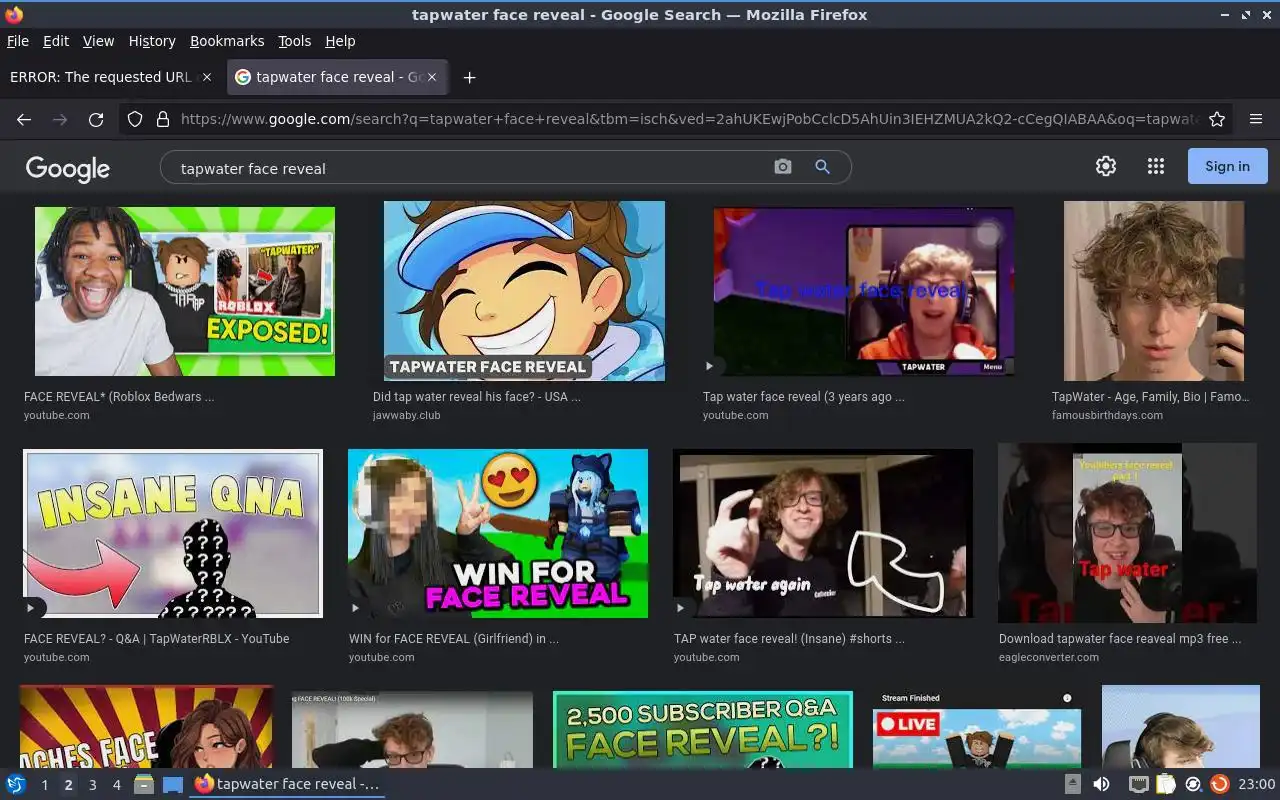Click the clock showing 23:00
Screen dimensions: 1280x800
coord(1256,784)
